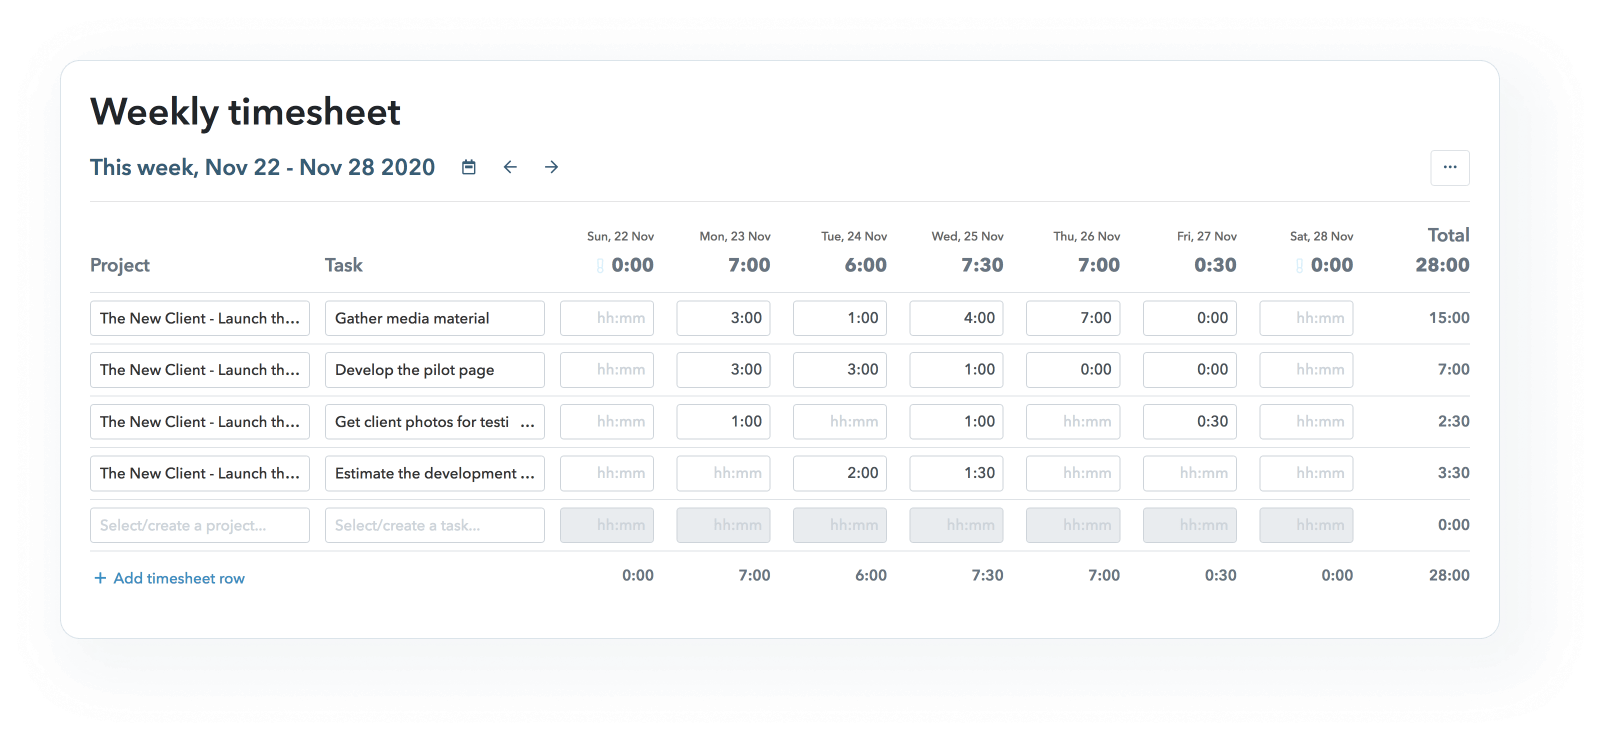The image size is (1600, 739).
Task: Click the 2:30 total for Get client photos row
Action: tap(1453, 422)
